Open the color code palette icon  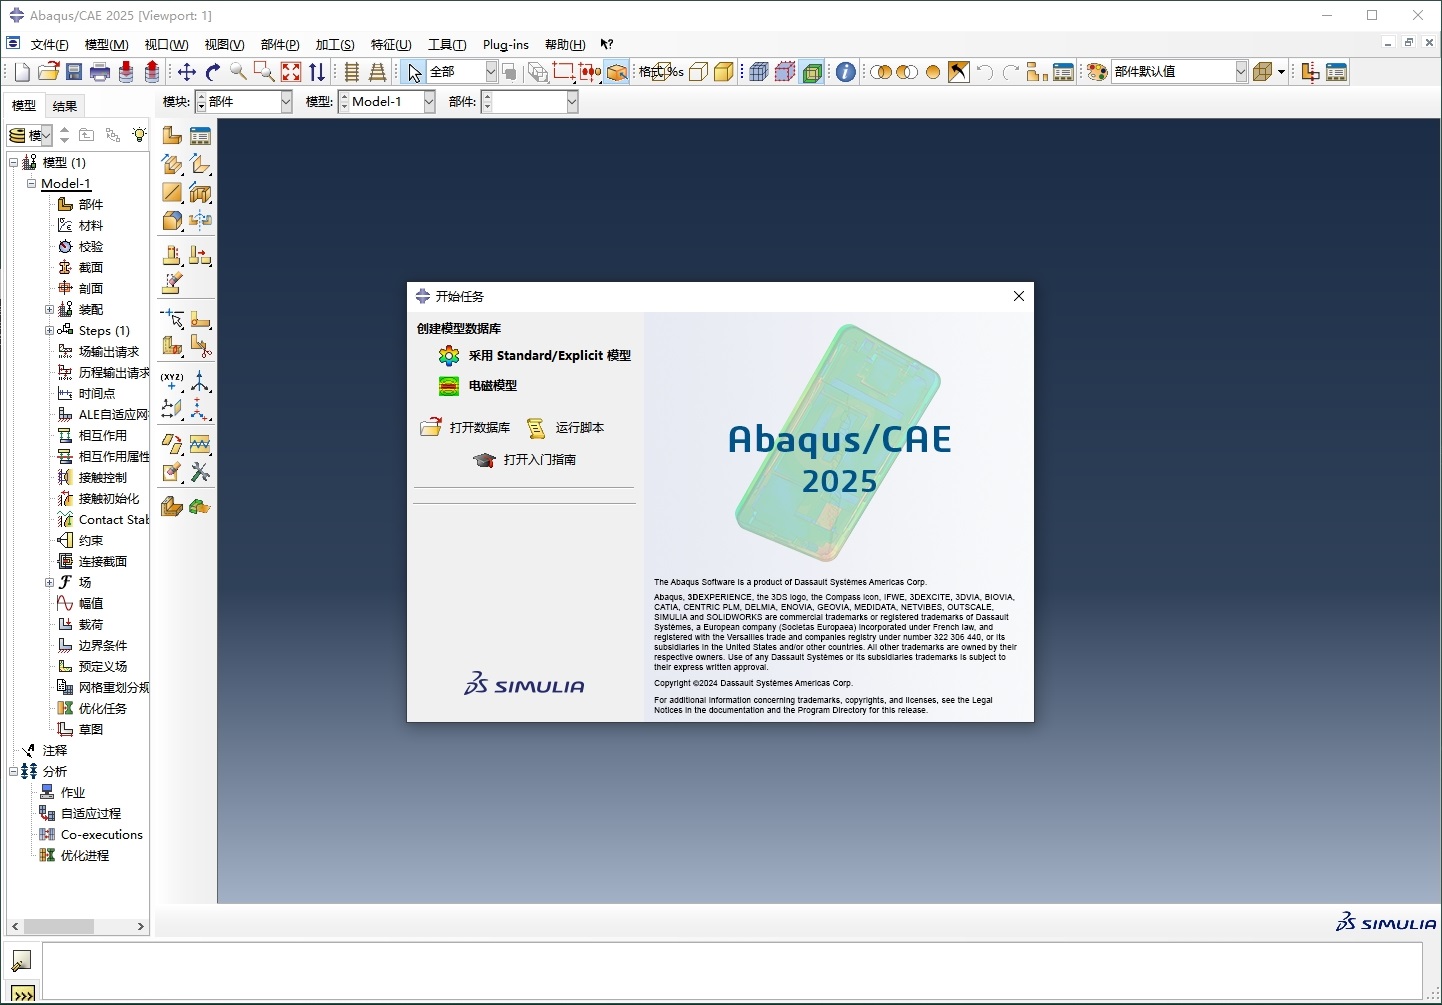coord(1097,72)
